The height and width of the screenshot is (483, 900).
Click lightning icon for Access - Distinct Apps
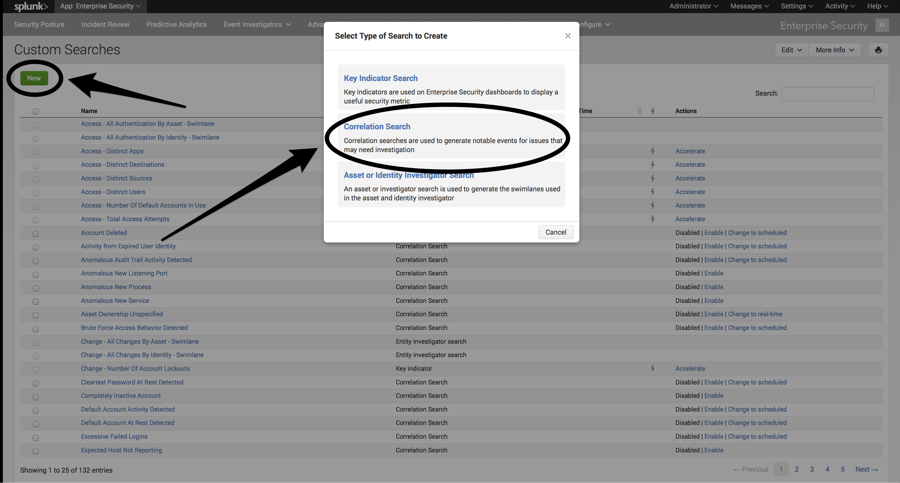653,151
